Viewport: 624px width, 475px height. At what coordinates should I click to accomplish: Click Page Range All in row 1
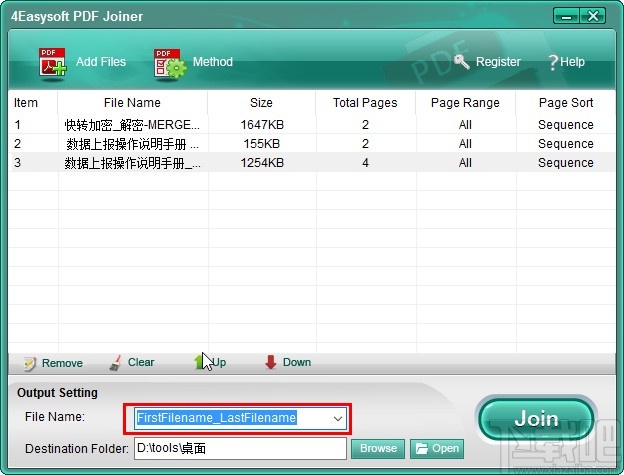point(465,125)
